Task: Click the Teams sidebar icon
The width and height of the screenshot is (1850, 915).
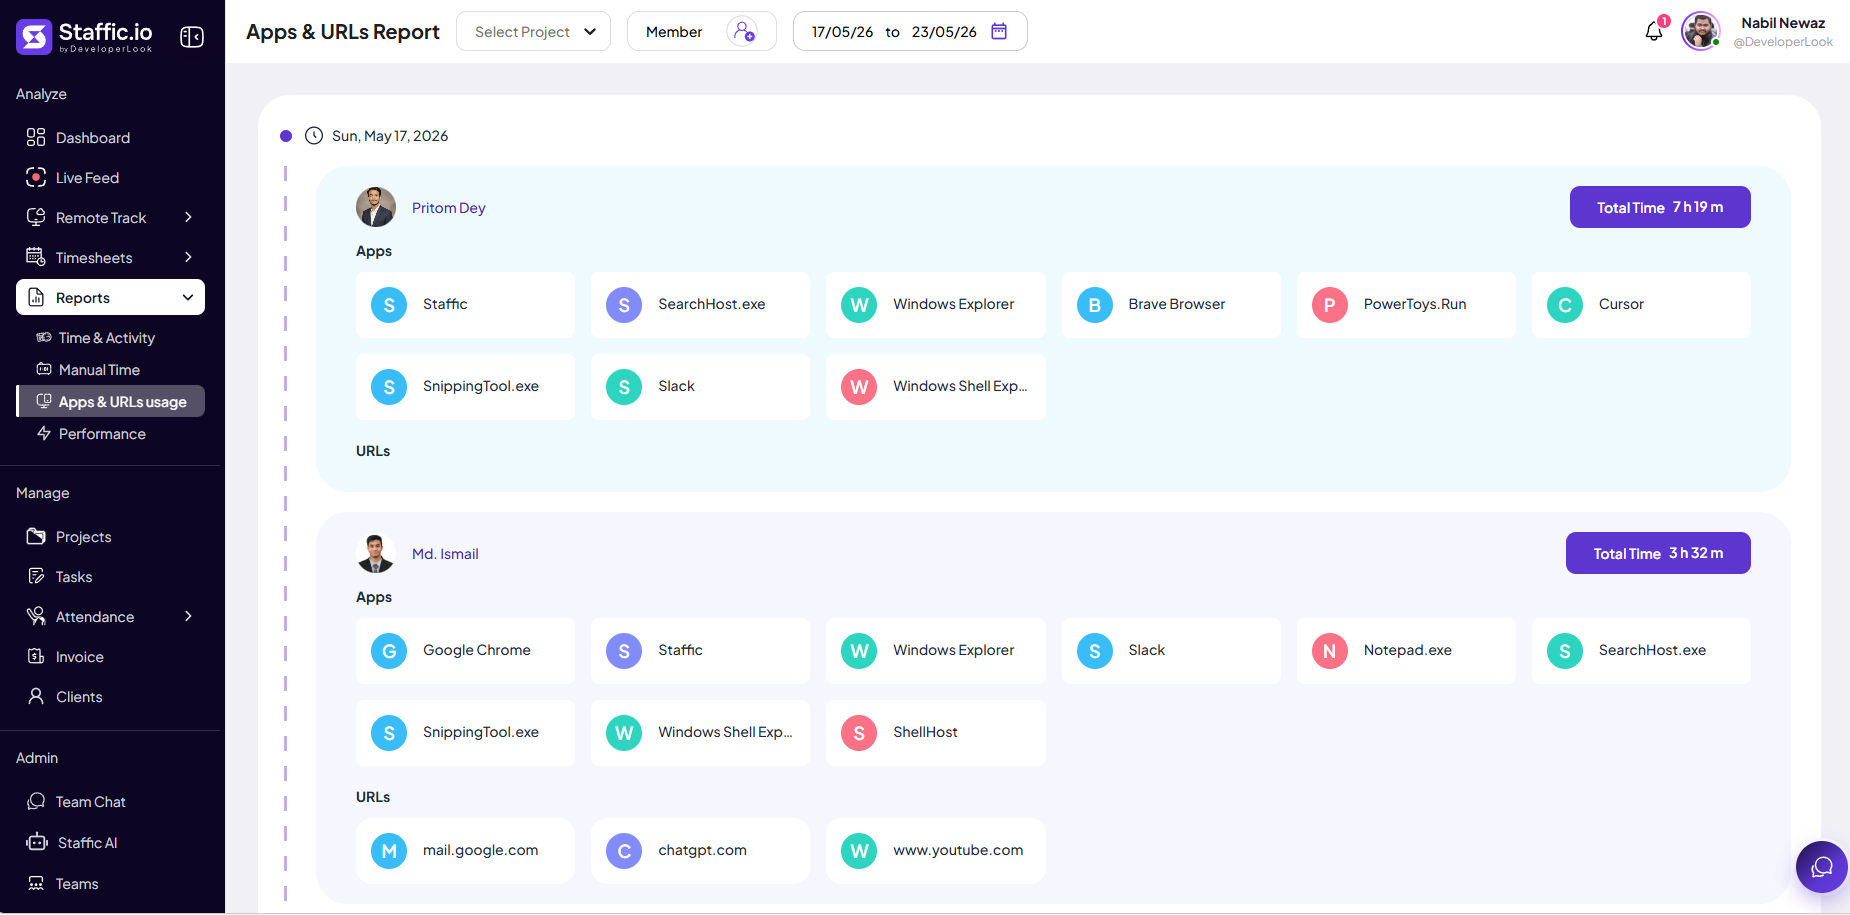Action: (x=36, y=883)
